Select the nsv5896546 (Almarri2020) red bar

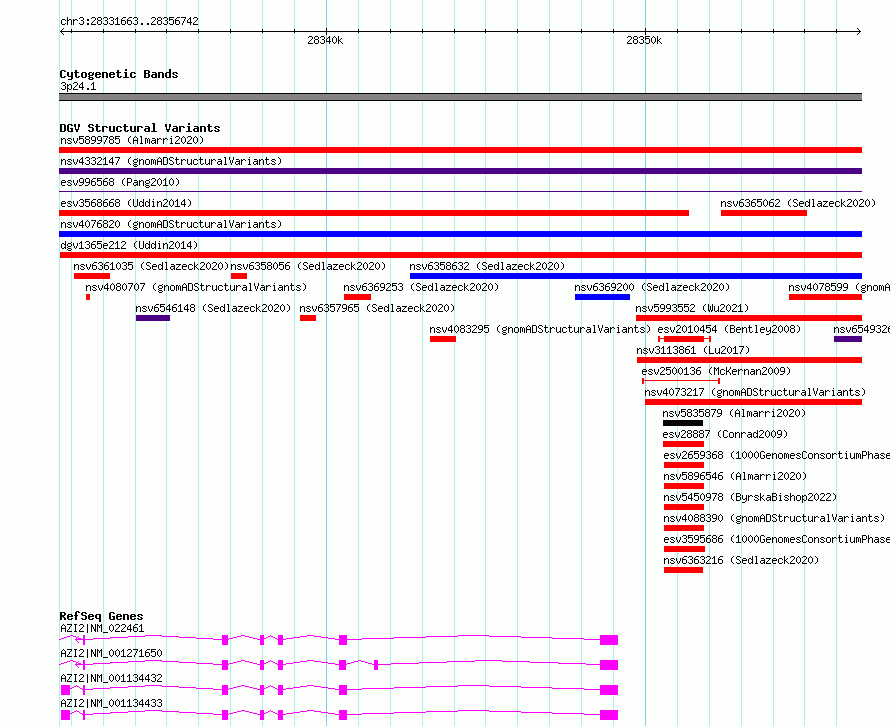click(683, 486)
